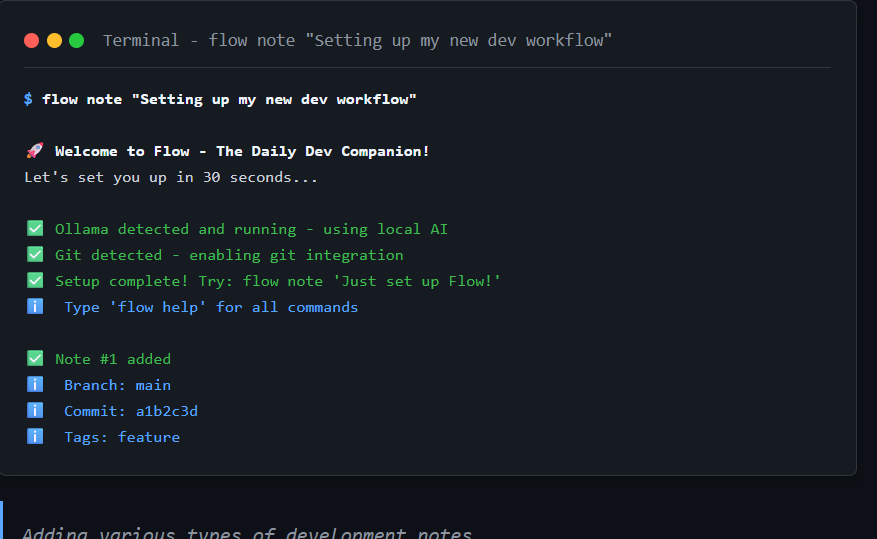Viewport: 877px width, 539px height.
Task: Click the green check beside Ollama detected
Action: coord(35,228)
